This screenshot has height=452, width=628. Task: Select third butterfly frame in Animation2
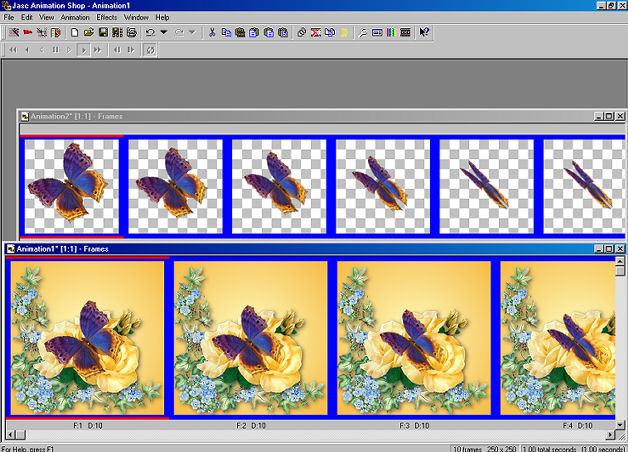[279, 186]
